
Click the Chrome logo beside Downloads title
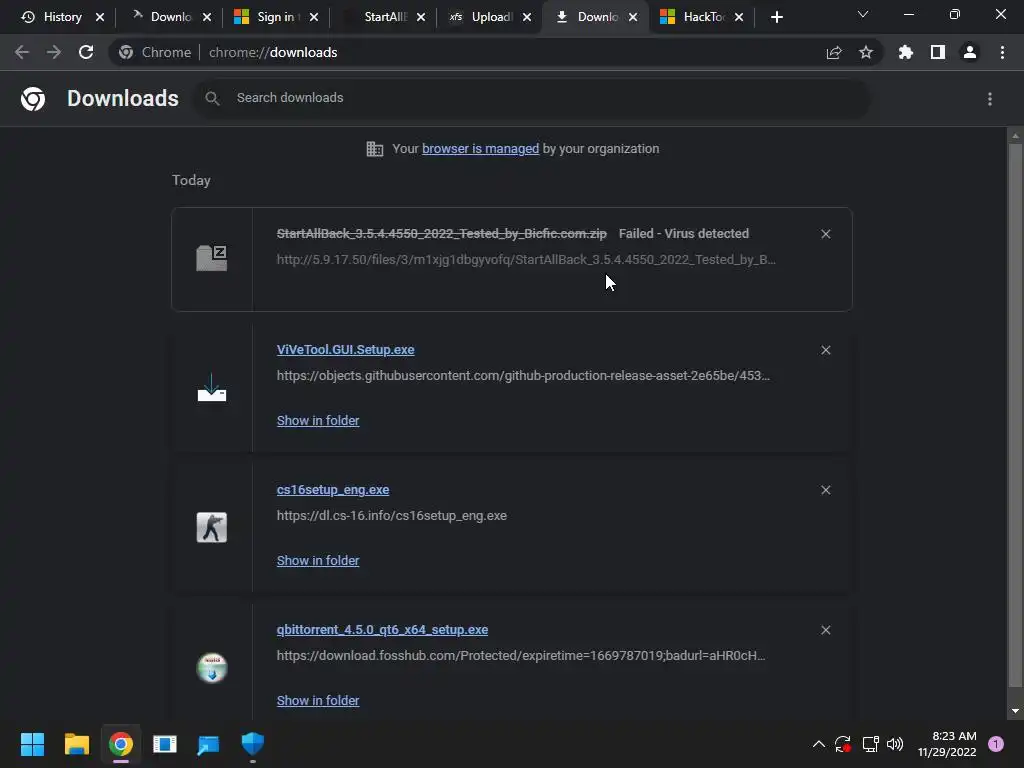tap(33, 99)
